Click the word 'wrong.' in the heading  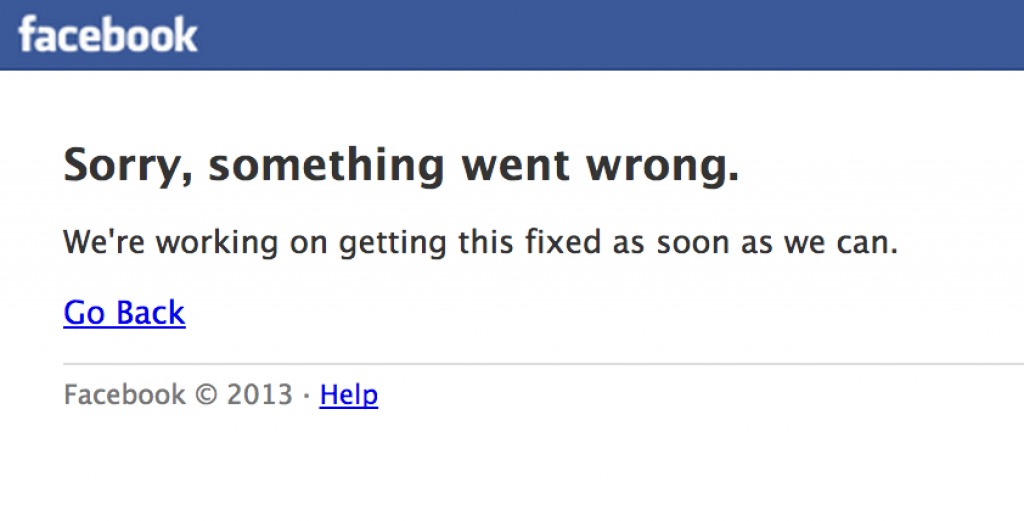point(662,167)
